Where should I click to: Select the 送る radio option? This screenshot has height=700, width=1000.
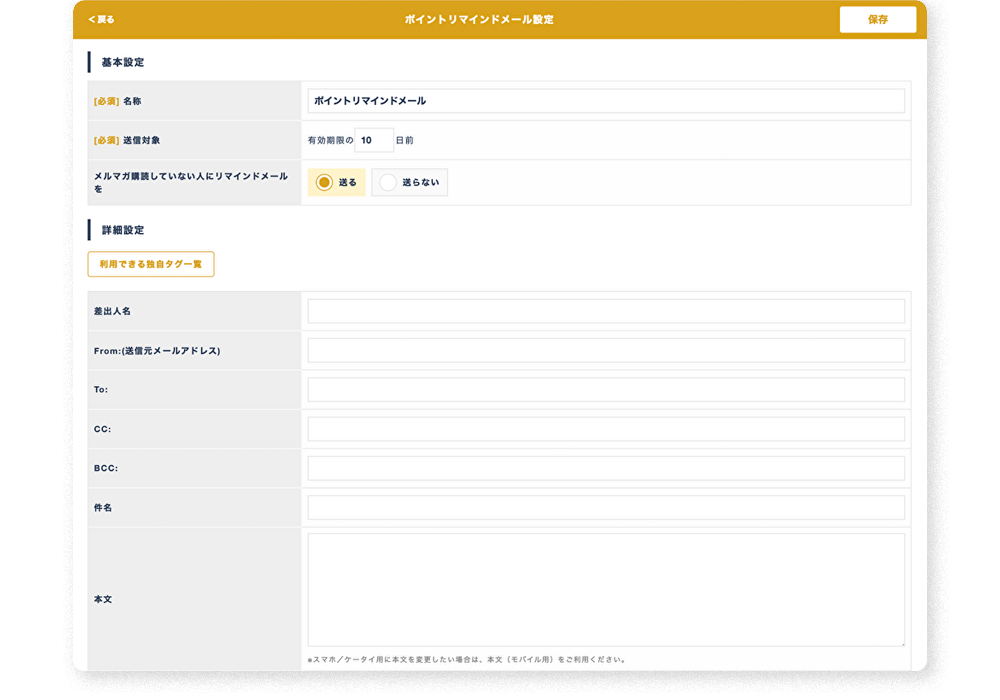click(x=336, y=182)
